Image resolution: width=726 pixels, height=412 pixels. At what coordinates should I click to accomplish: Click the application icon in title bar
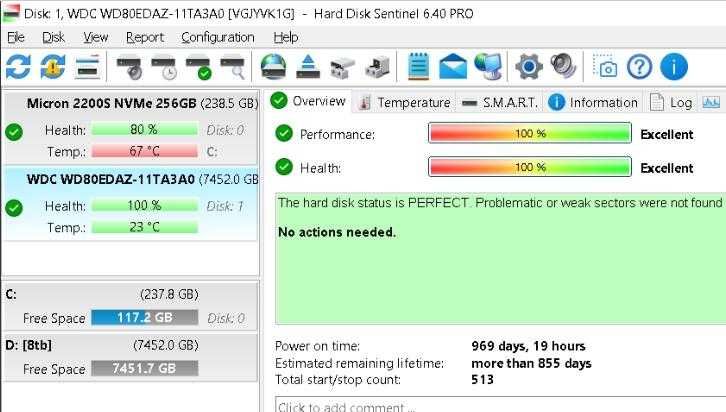coord(11,13)
